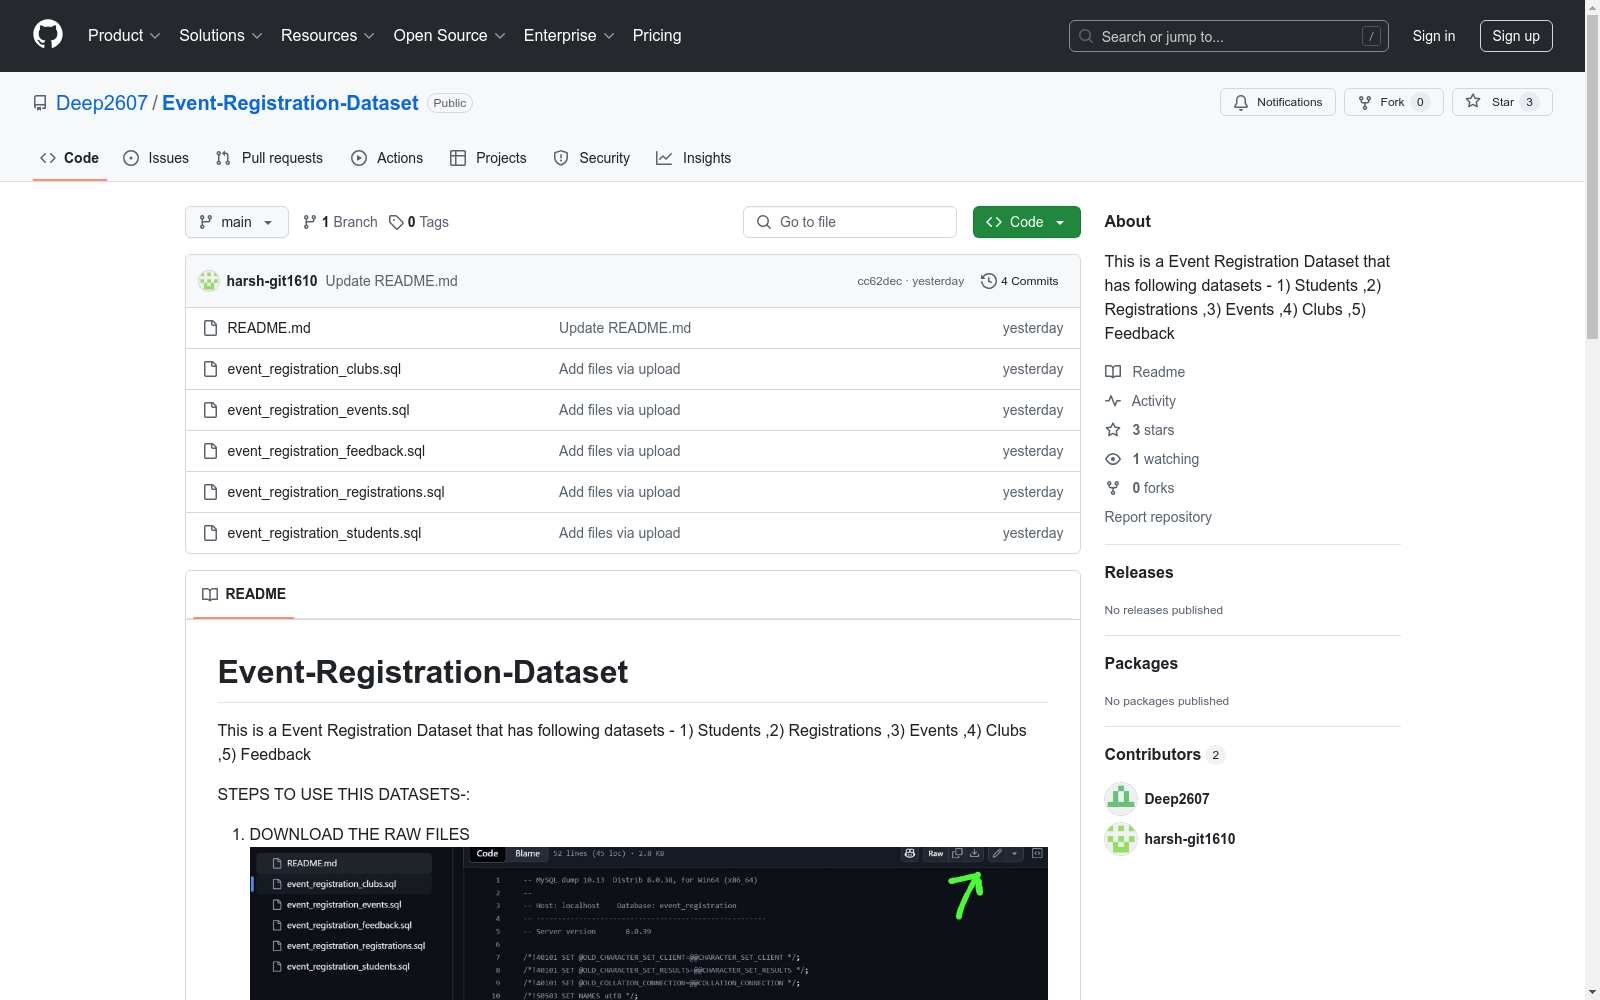Open the Issues tab
This screenshot has height=1000, width=1600.
[156, 158]
